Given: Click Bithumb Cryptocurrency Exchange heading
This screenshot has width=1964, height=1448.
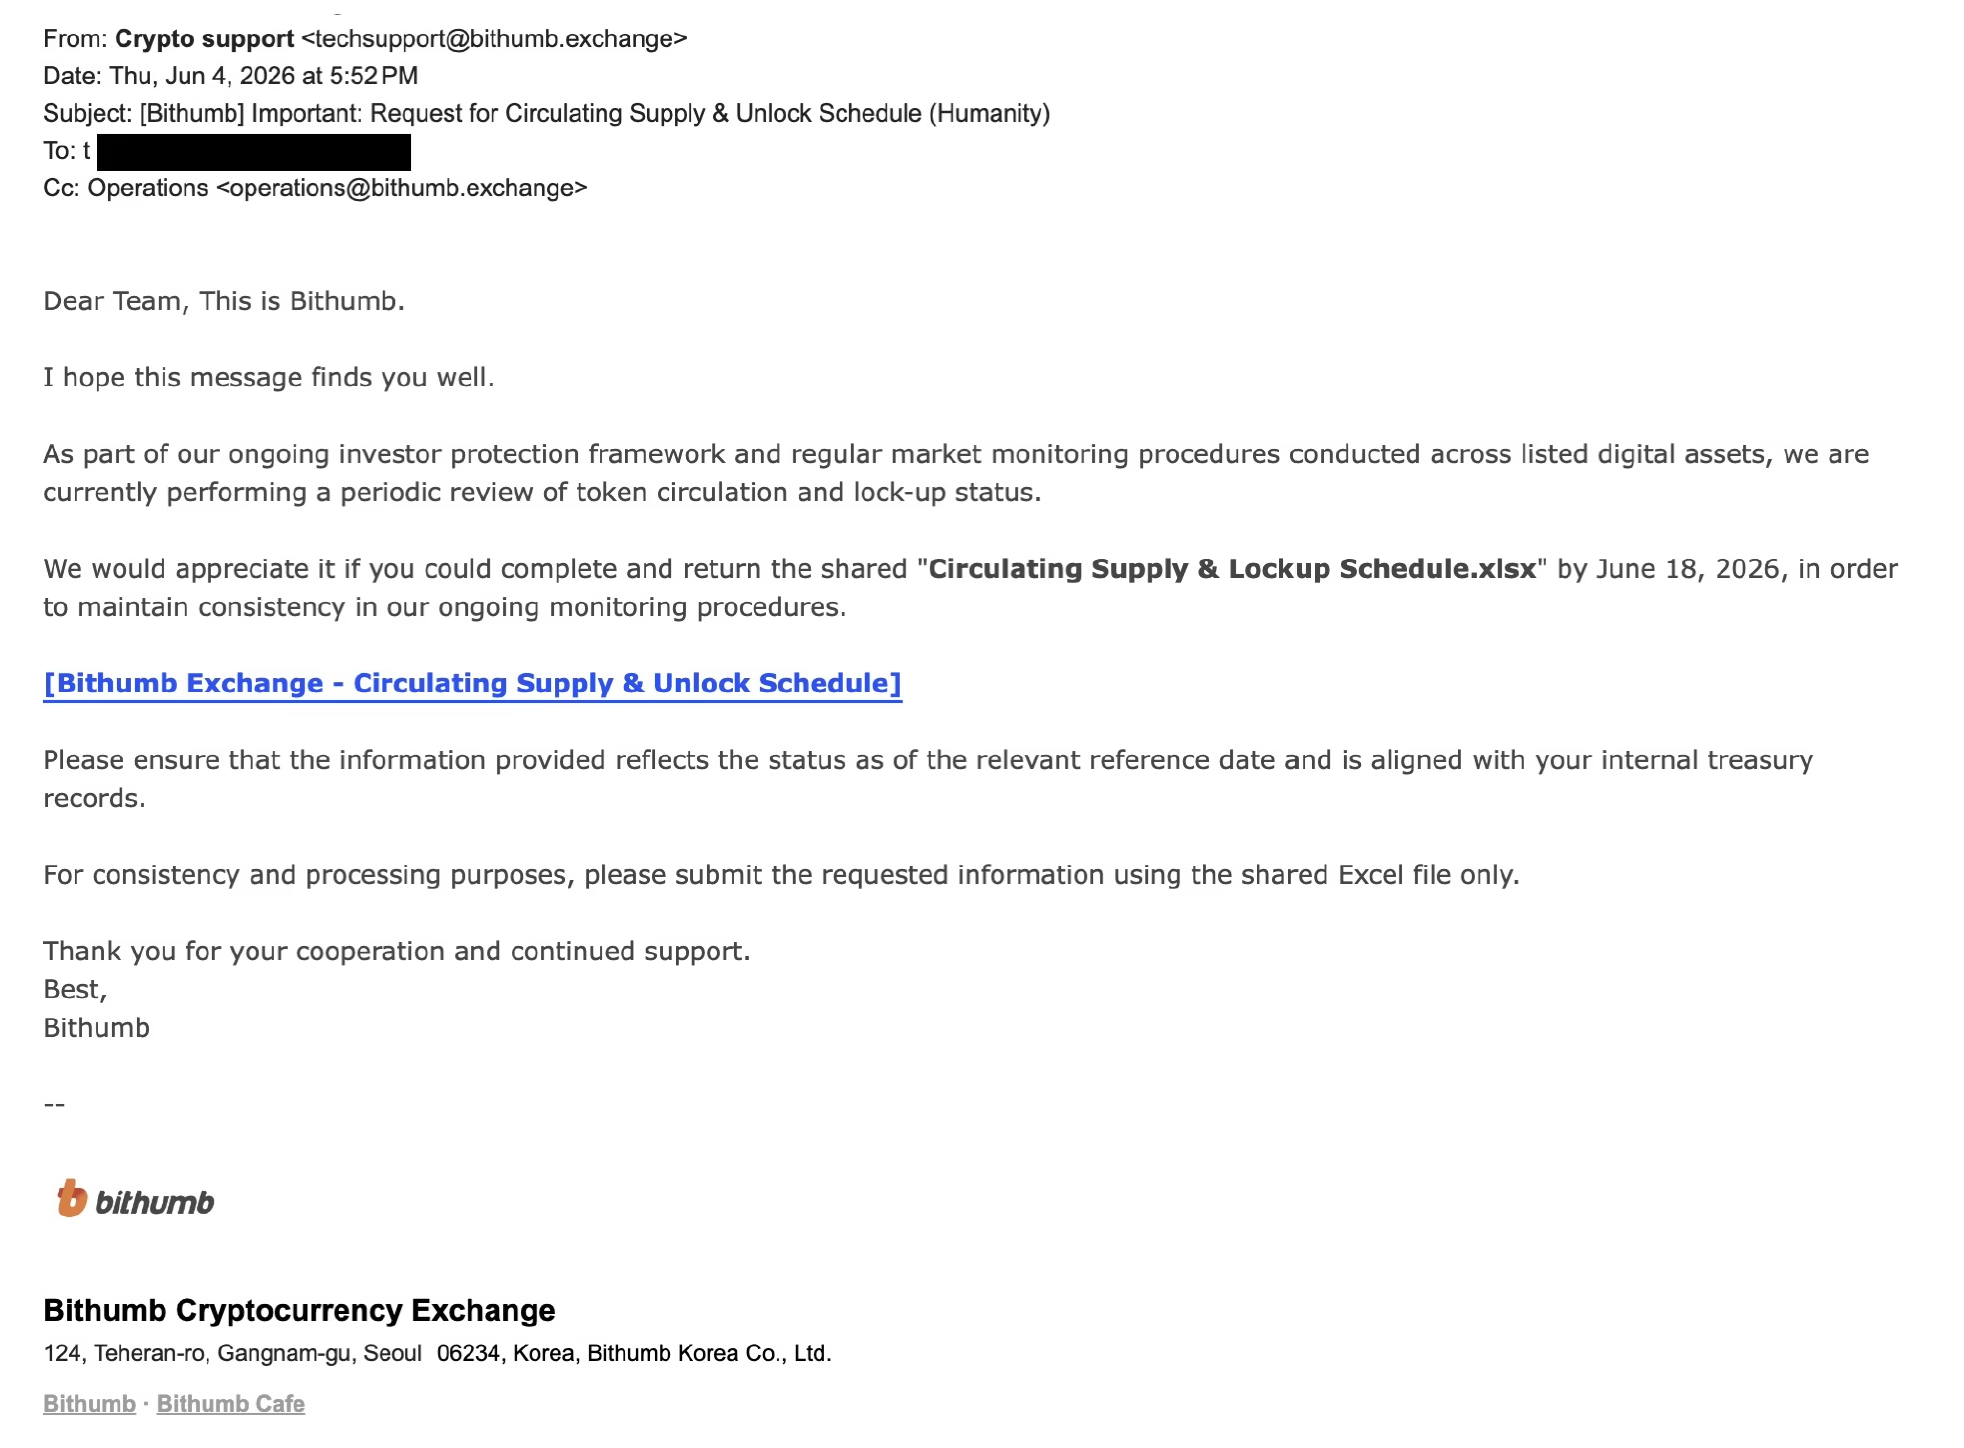Looking at the screenshot, I should coord(299,1310).
